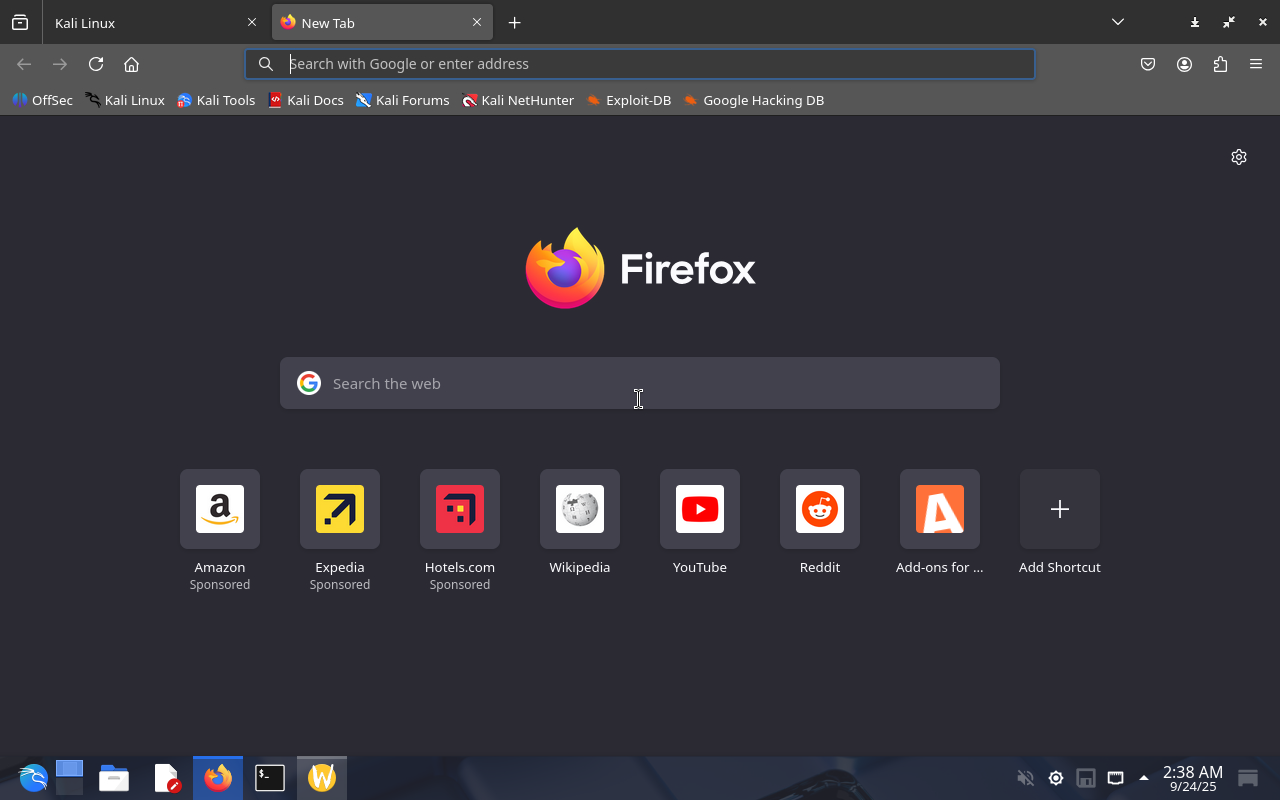Viewport: 1280px width, 800px height.
Task: Open the Exploit-DB bookmark
Action: coord(628,100)
